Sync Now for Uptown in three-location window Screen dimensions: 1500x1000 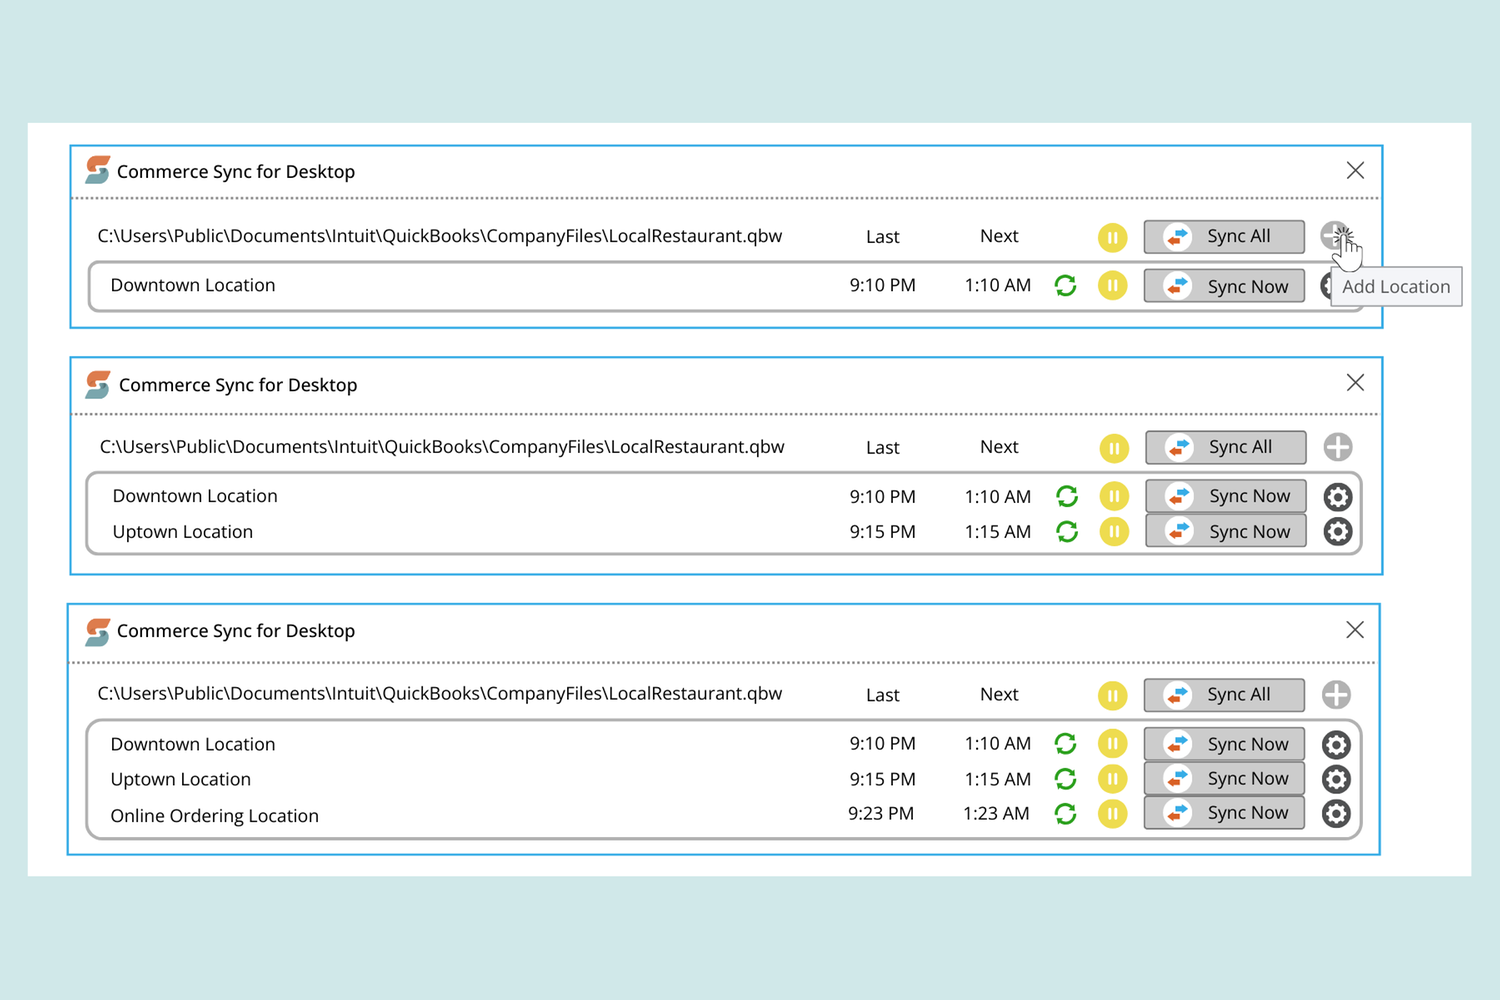pyautogui.click(x=1224, y=779)
